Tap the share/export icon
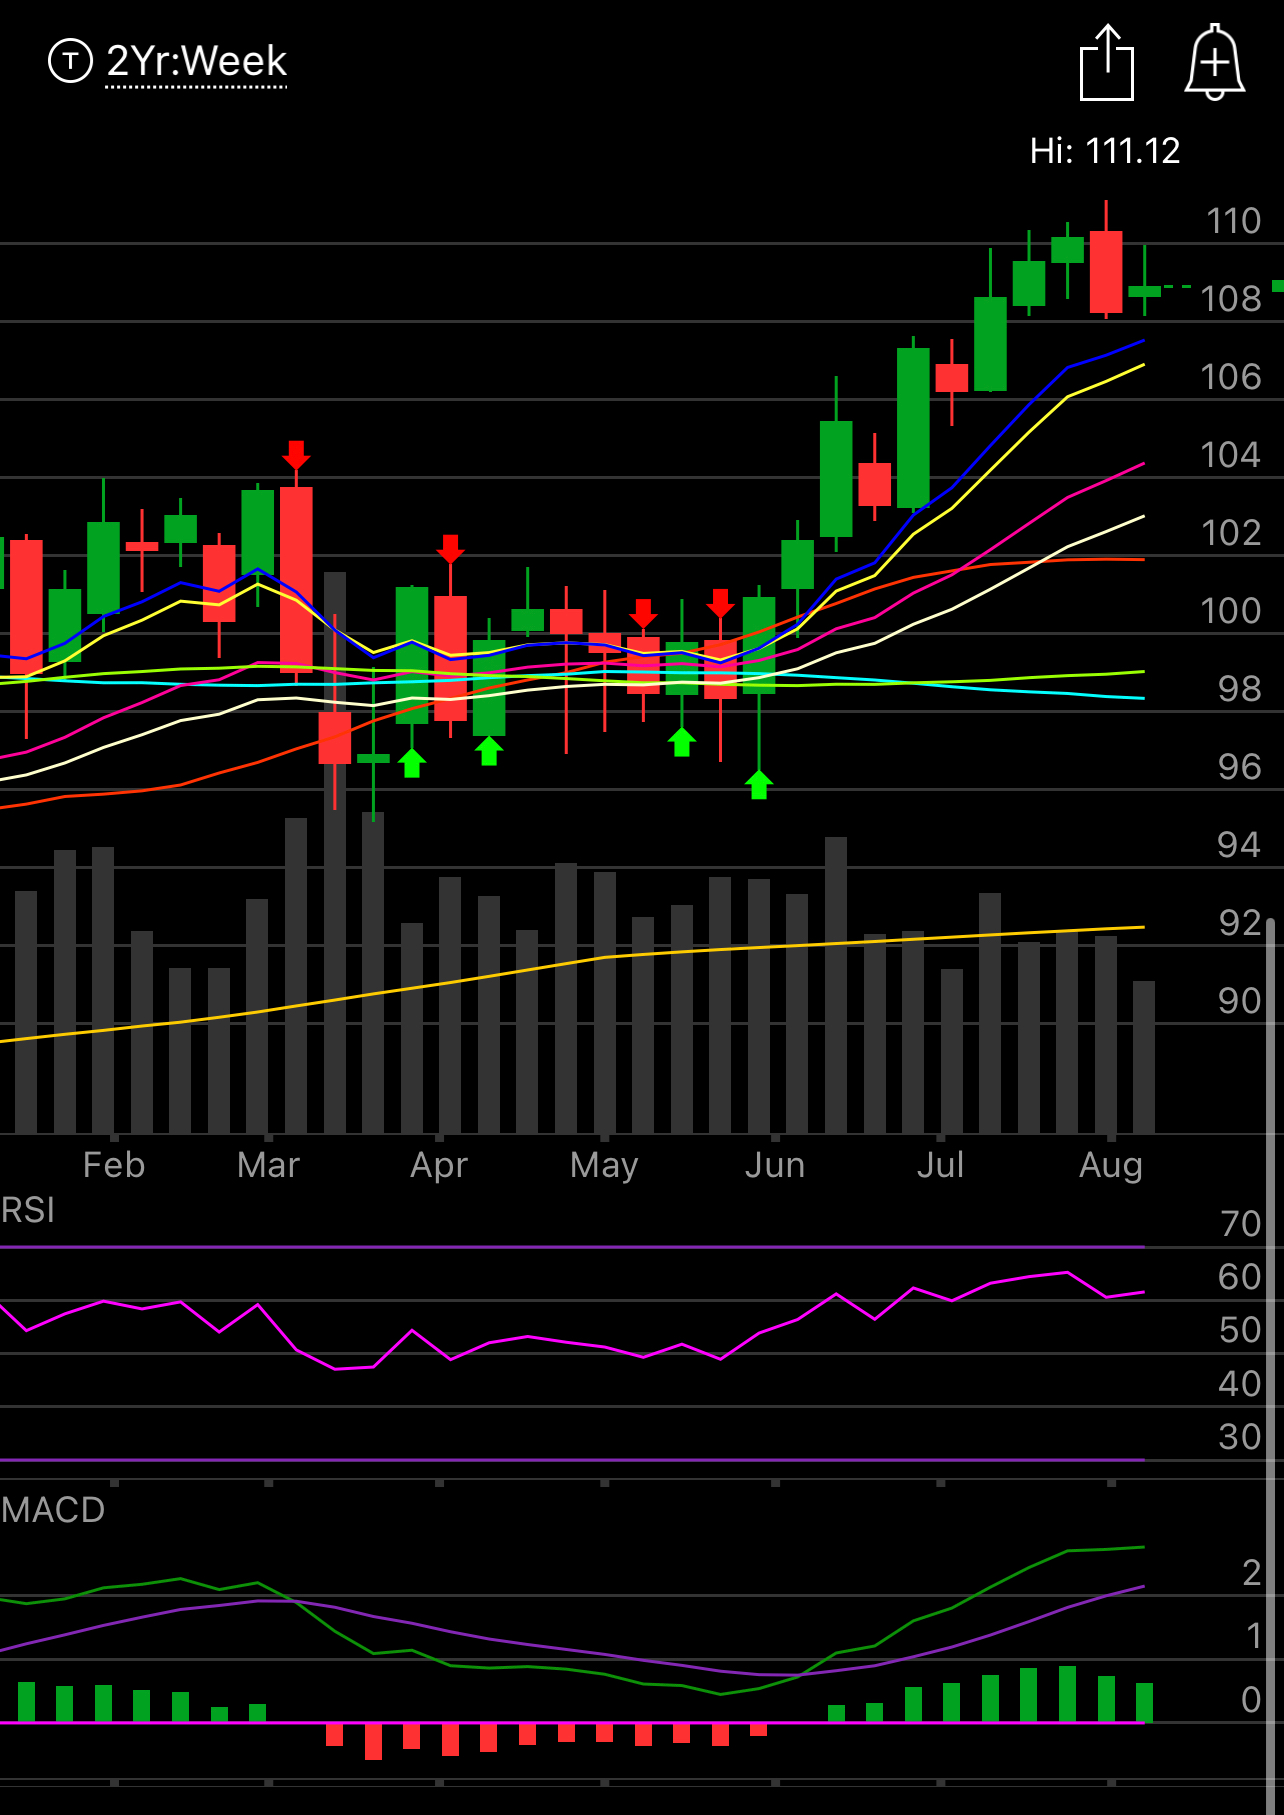 pos(1107,62)
